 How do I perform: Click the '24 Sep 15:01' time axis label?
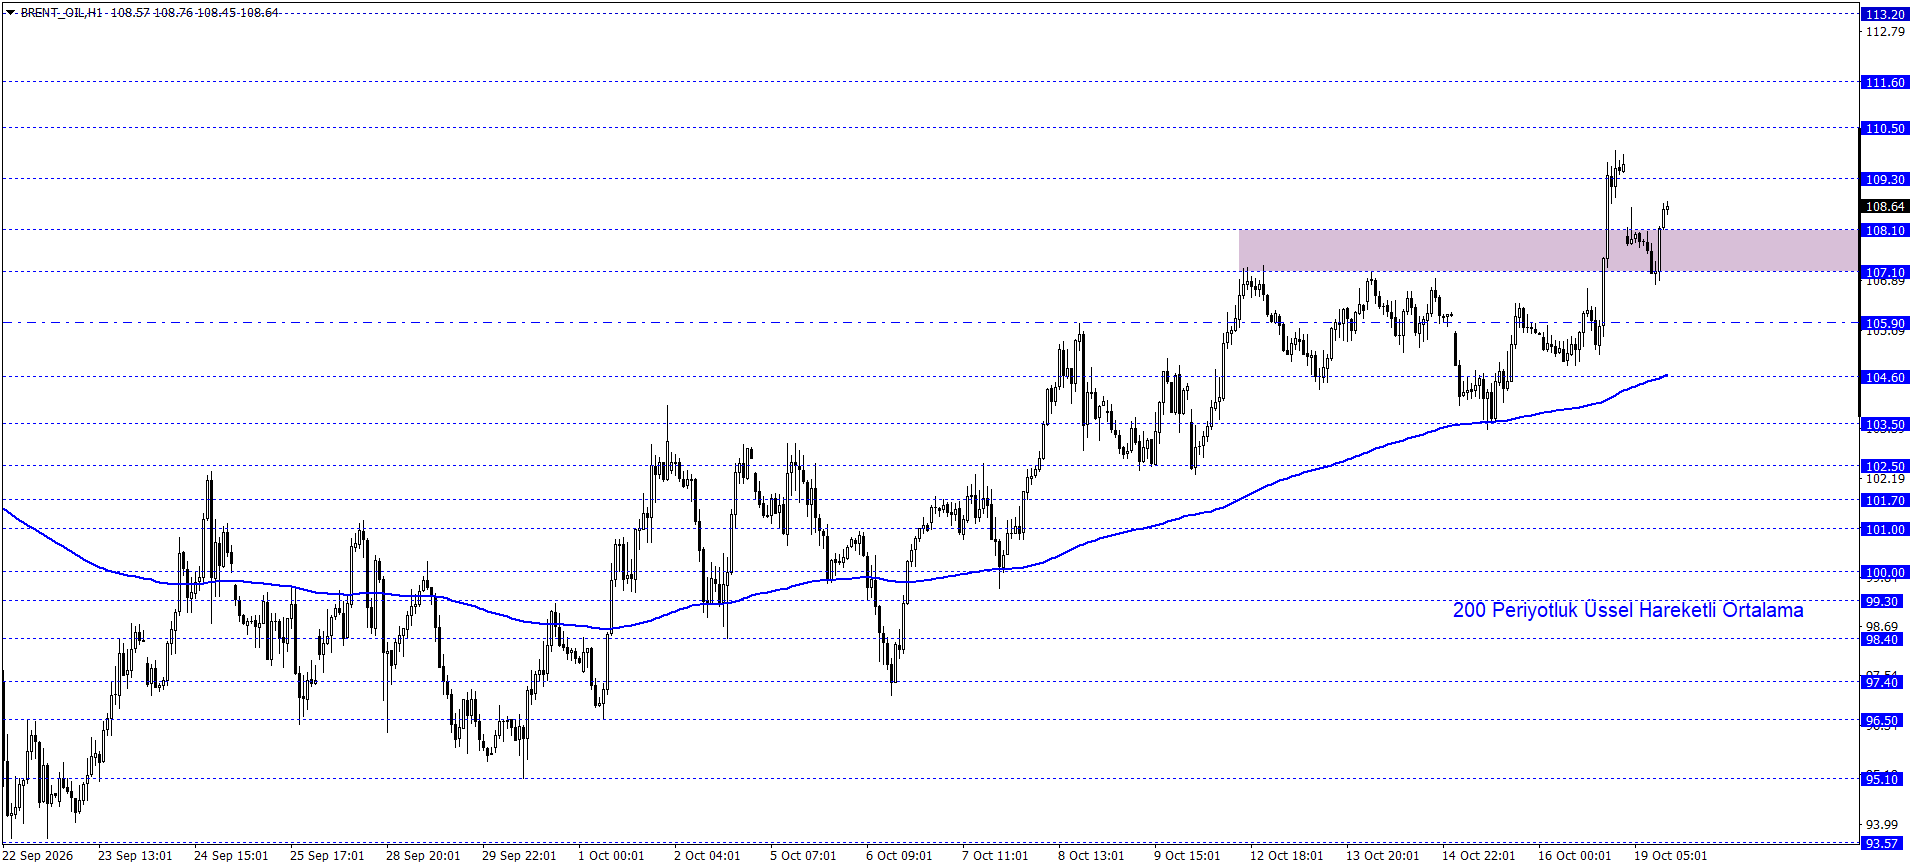click(x=231, y=855)
